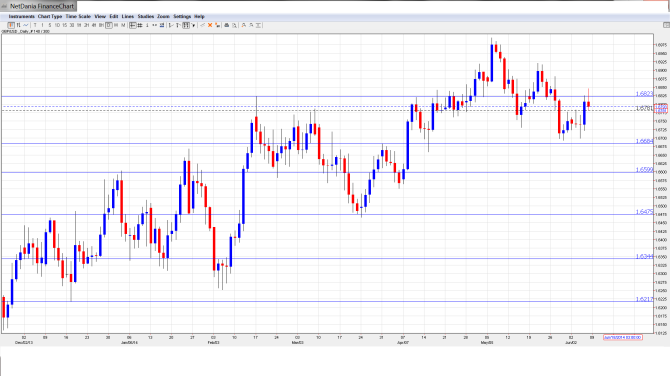Open the Lines menu

[x=128, y=16]
